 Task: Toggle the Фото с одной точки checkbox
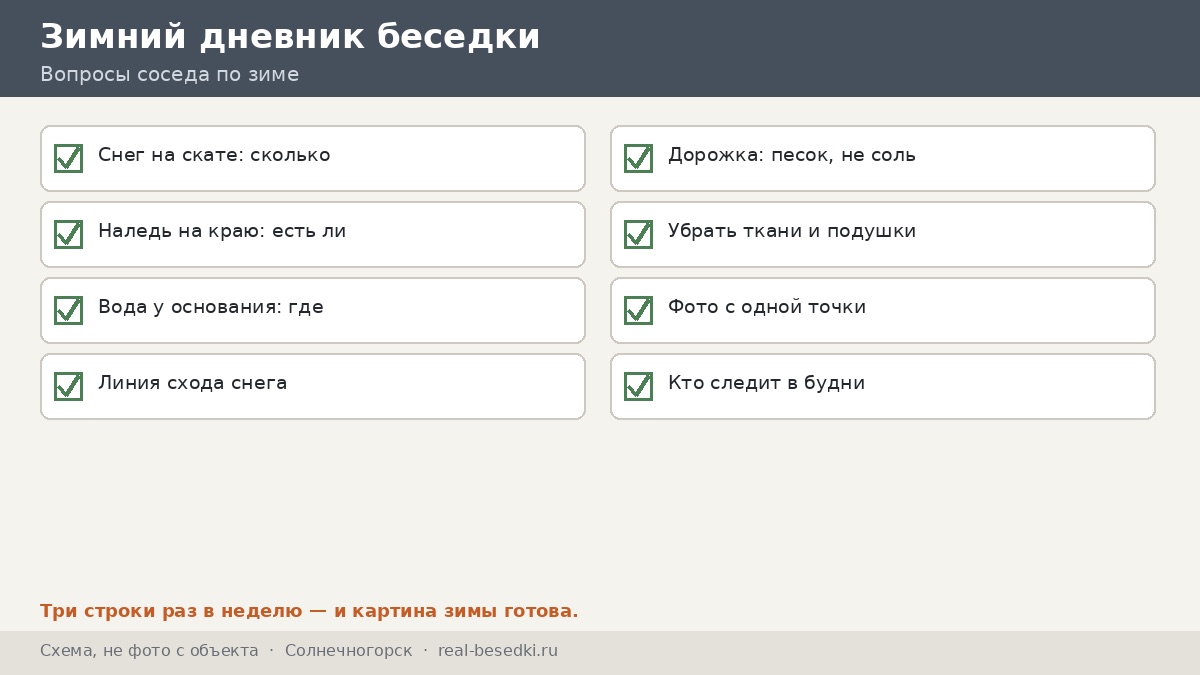pyautogui.click(x=638, y=310)
